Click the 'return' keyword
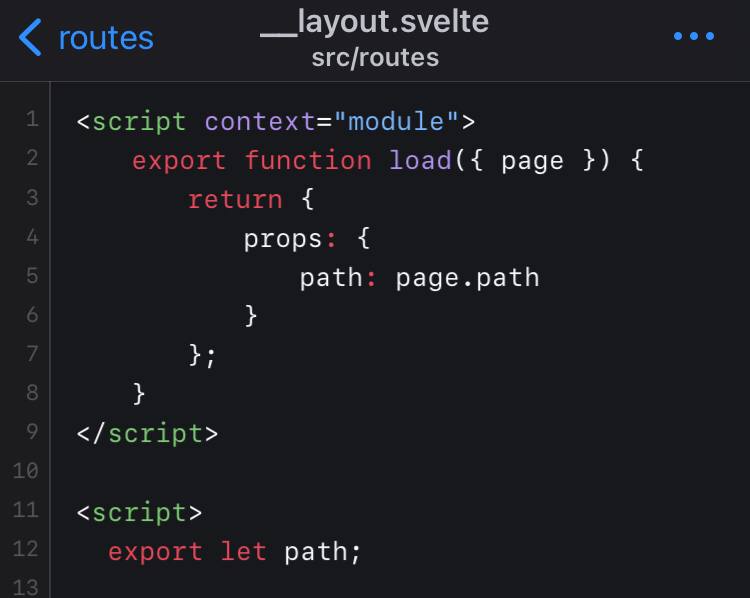 (235, 199)
